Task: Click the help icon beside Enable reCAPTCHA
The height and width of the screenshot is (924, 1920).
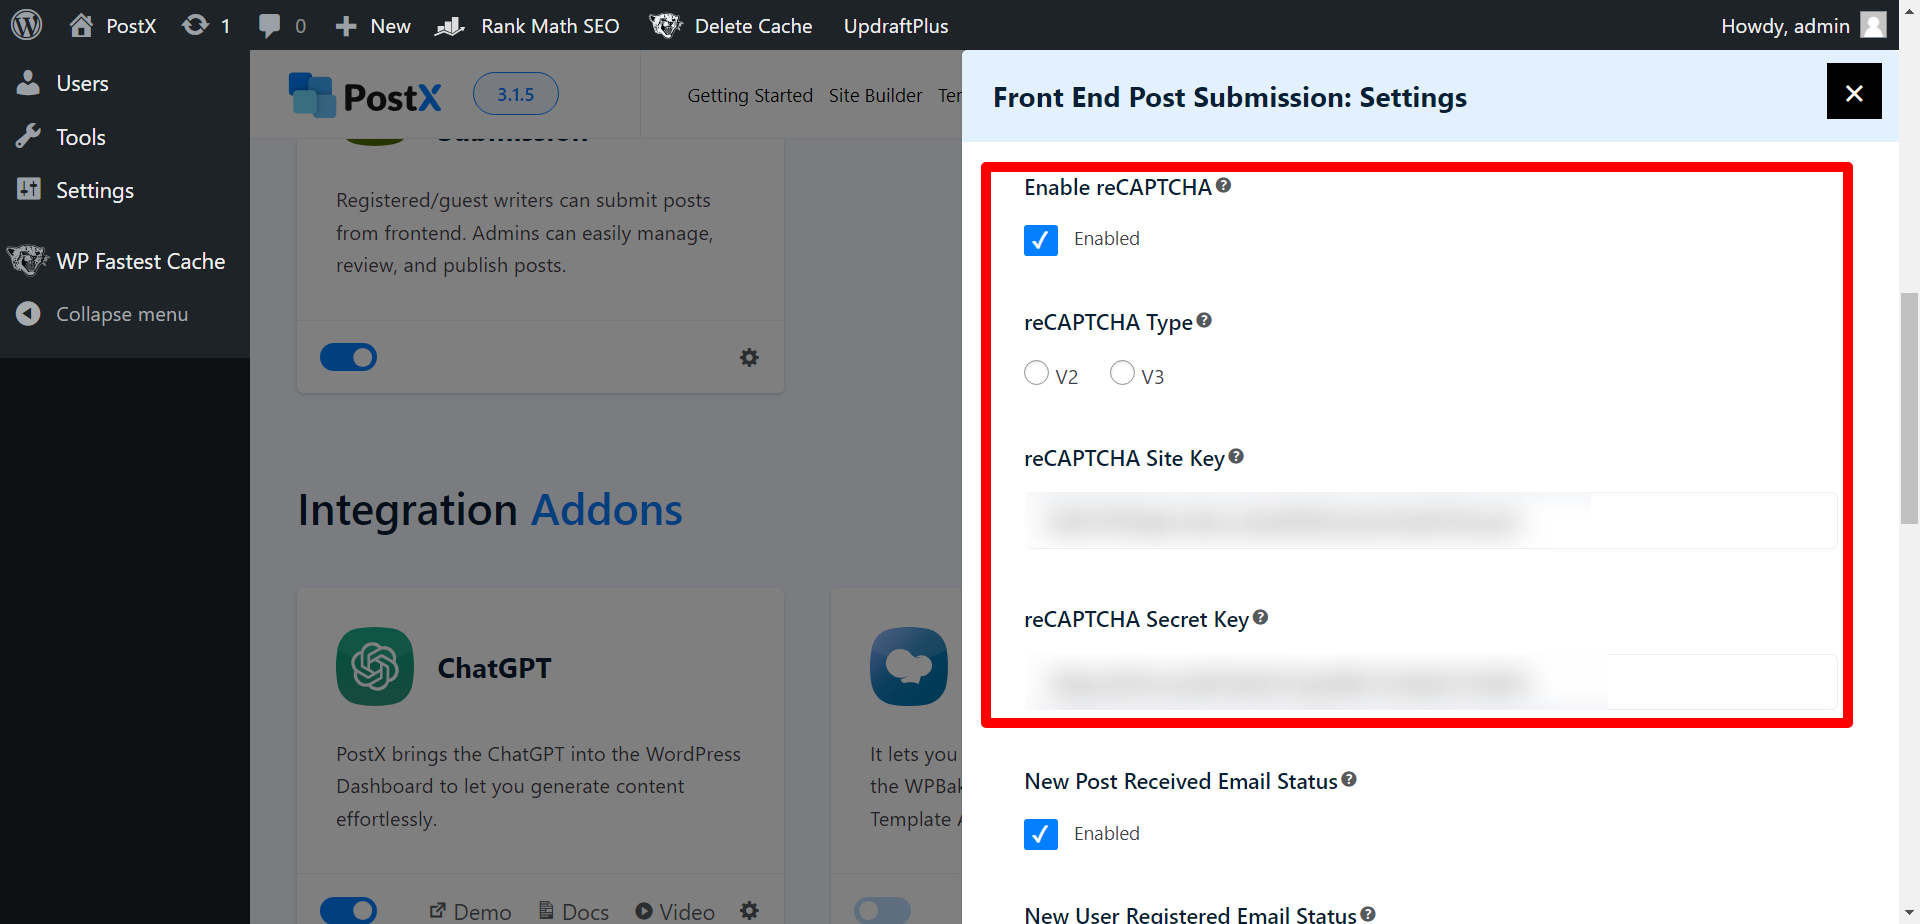Action: tap(1225, 184)
